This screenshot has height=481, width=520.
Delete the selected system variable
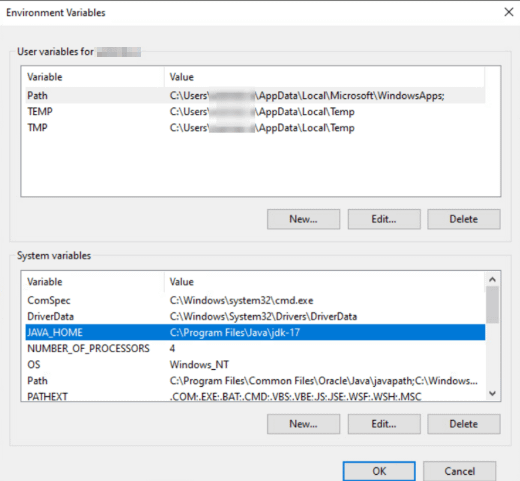tap(464, 424)
